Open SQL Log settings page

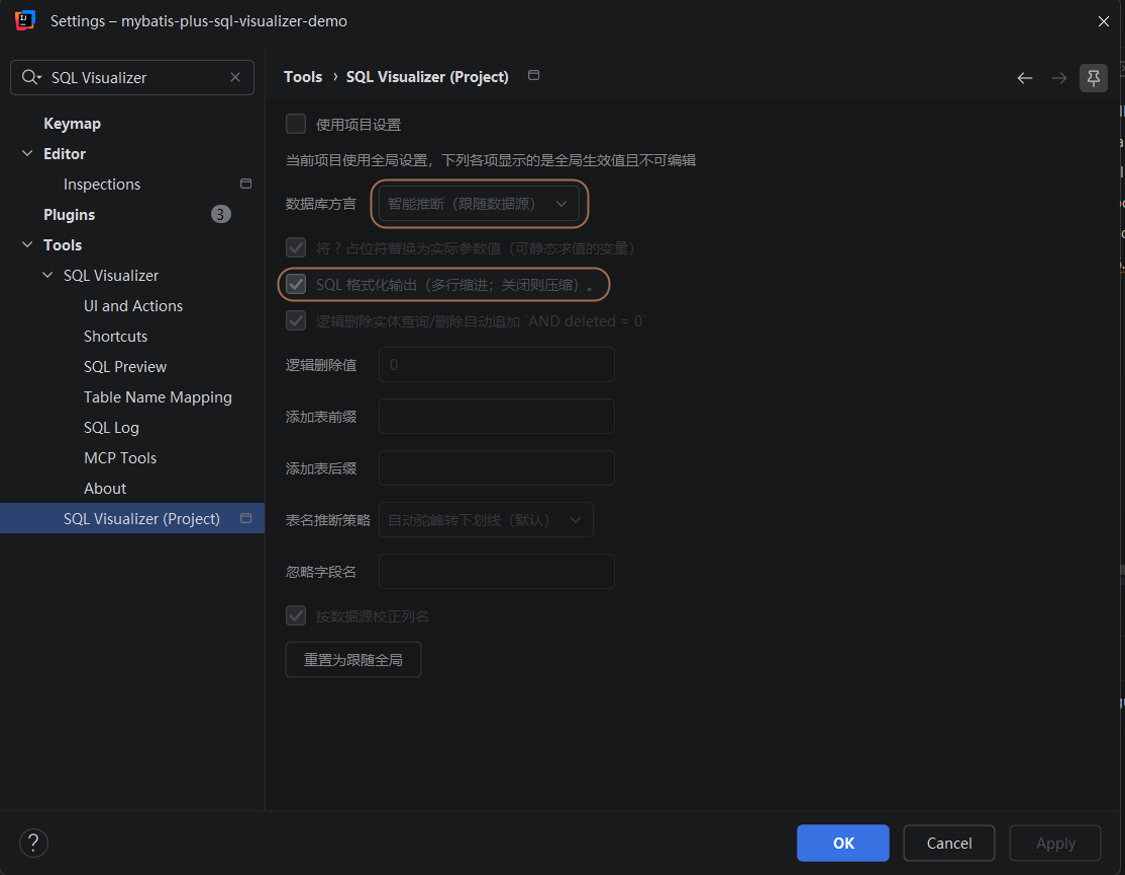point(111,427)
